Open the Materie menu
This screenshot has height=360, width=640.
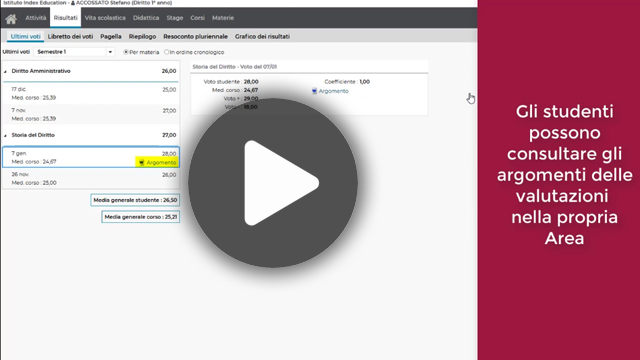[223, 18]
